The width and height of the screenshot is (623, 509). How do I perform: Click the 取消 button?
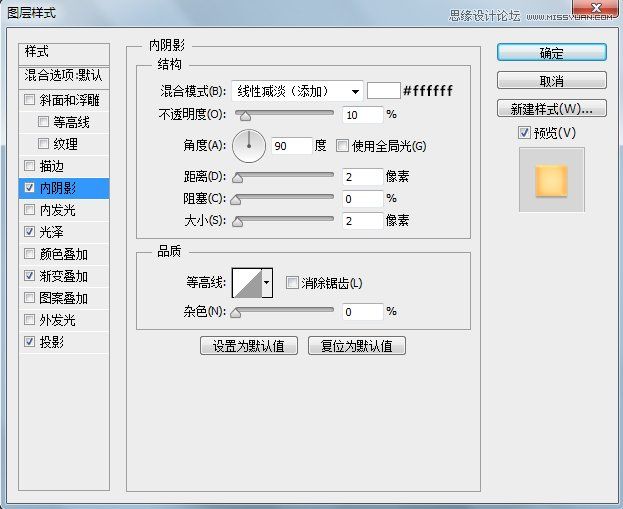click(x=552, y=81)
